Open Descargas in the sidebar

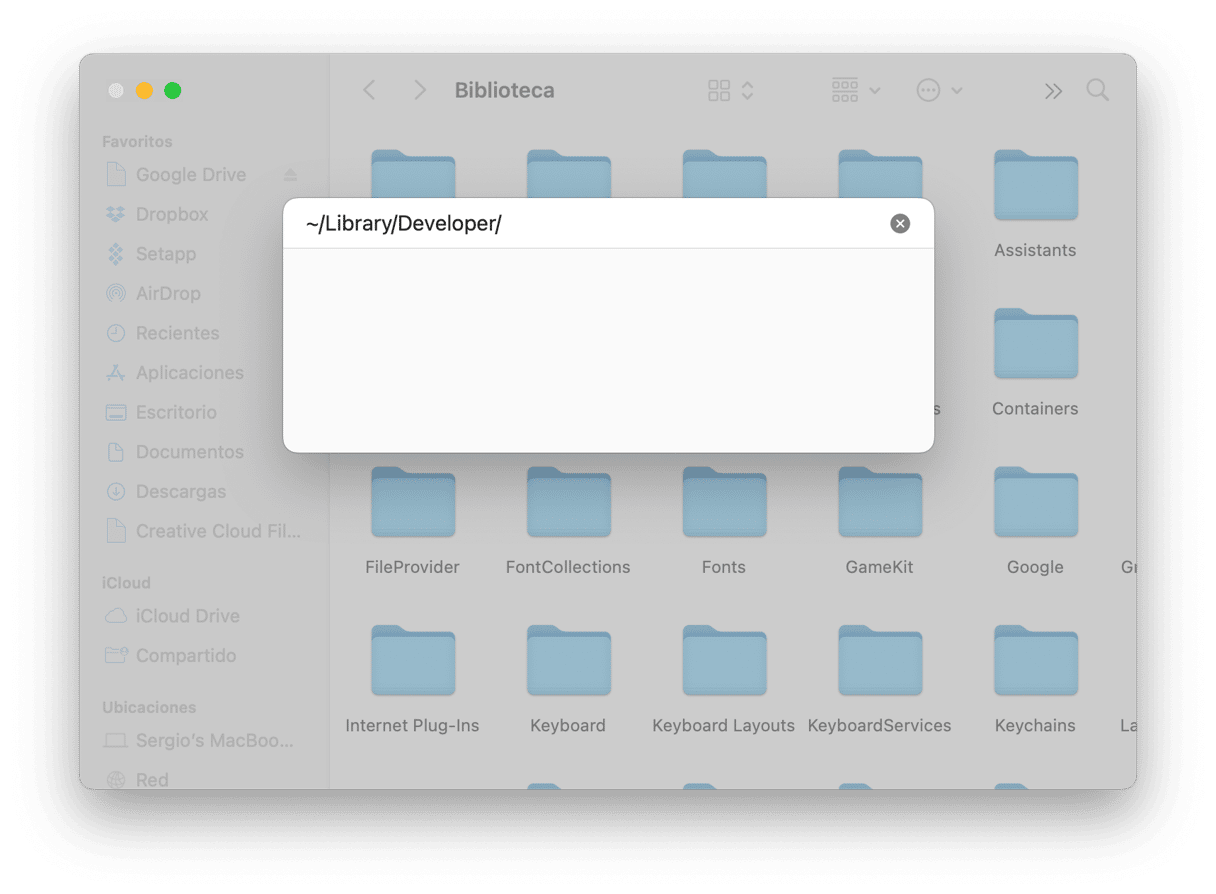click(x=180, y=492)
